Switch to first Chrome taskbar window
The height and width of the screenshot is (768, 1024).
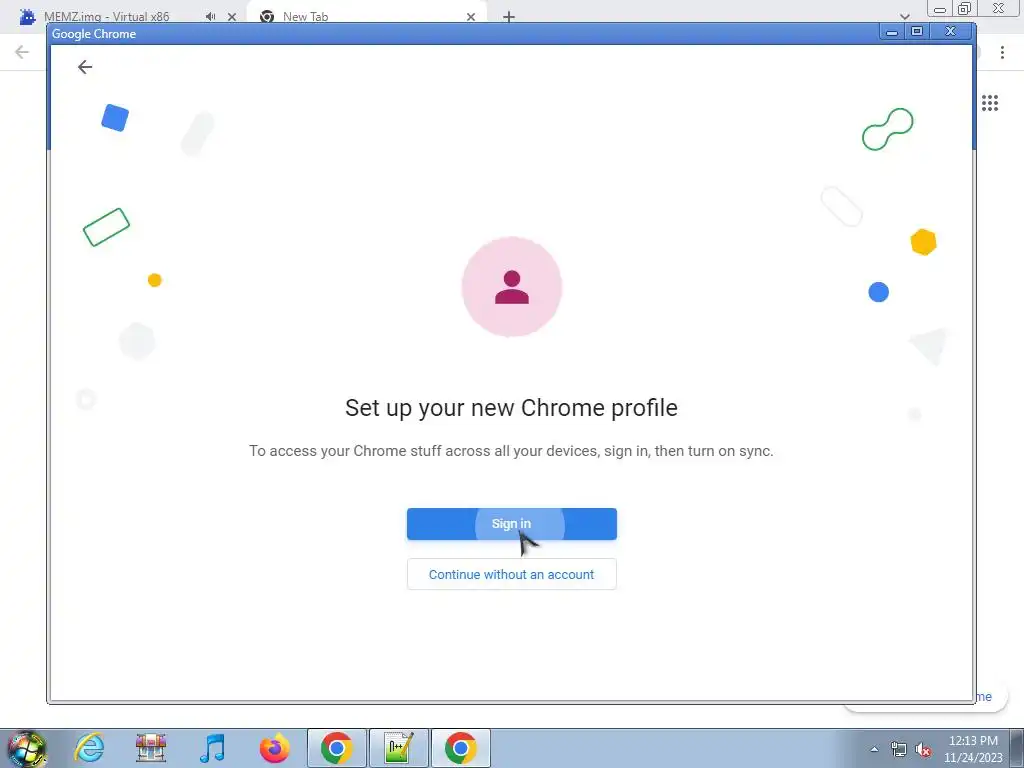pos(337,748)
